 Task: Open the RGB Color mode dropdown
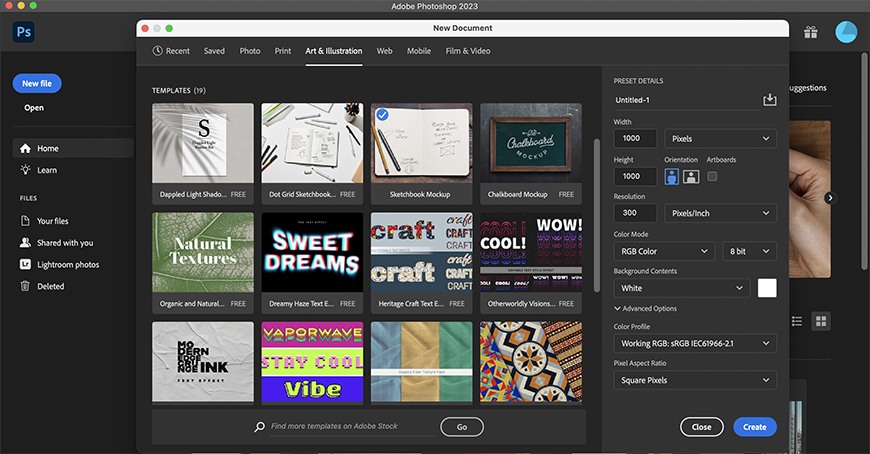click(664, 251)
